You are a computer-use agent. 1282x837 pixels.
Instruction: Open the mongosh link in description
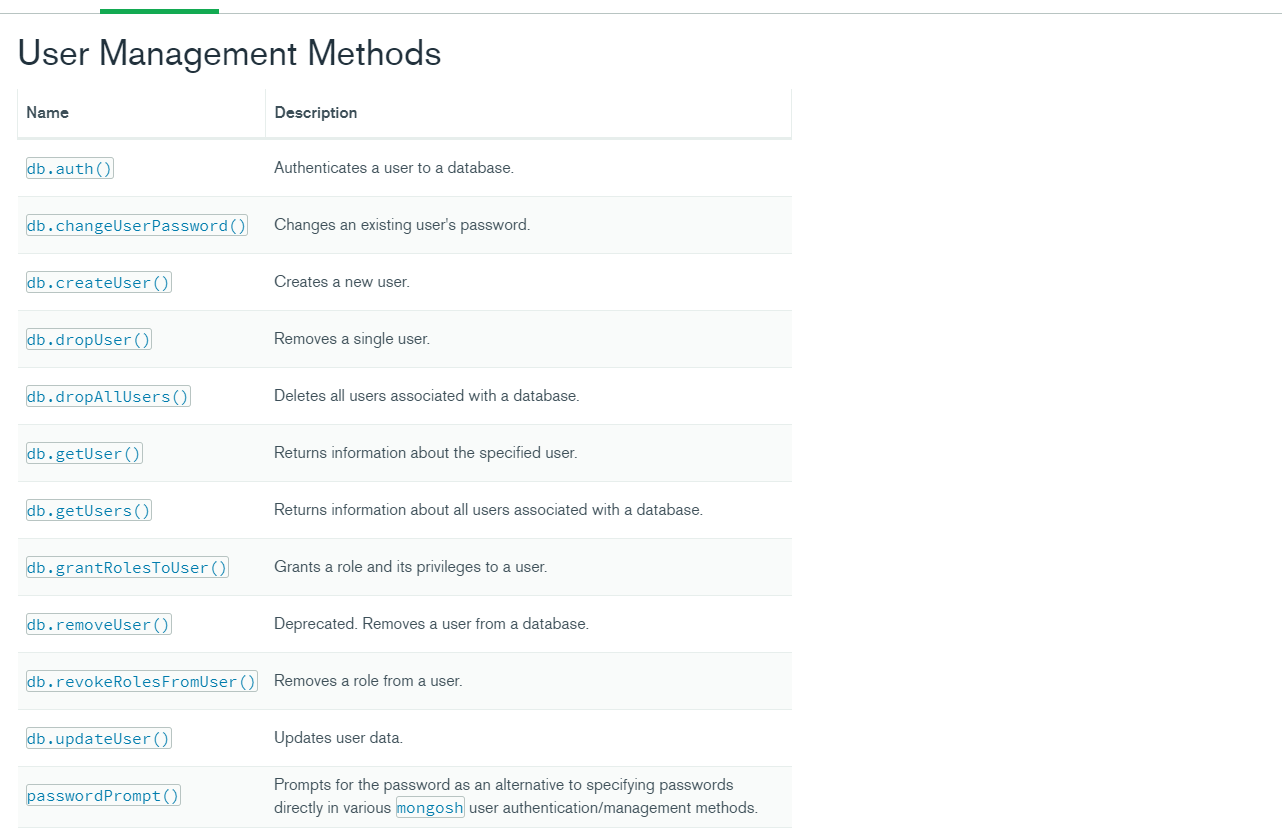click(430, 808)
